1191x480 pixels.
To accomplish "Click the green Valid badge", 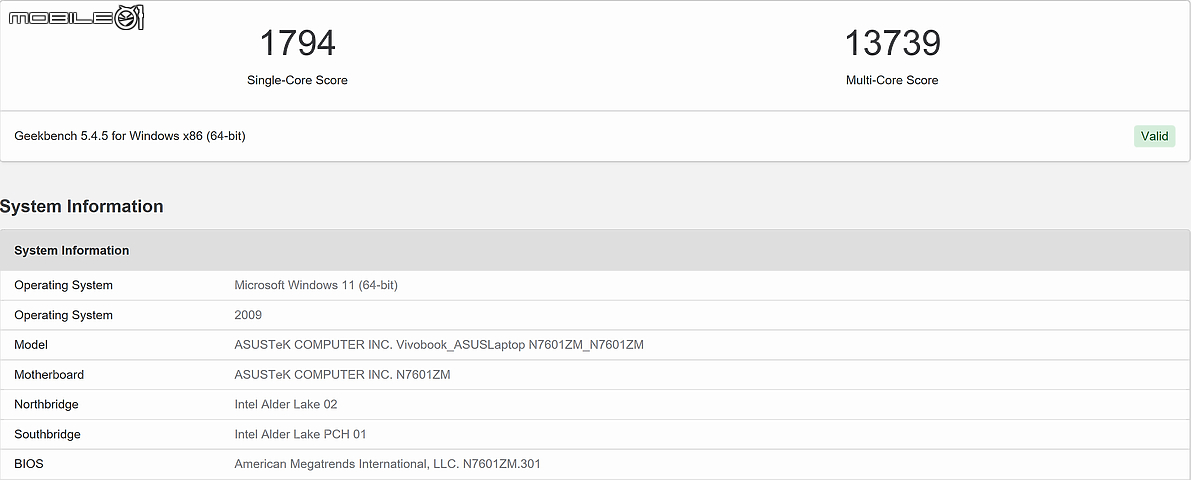I will 1154,136.
